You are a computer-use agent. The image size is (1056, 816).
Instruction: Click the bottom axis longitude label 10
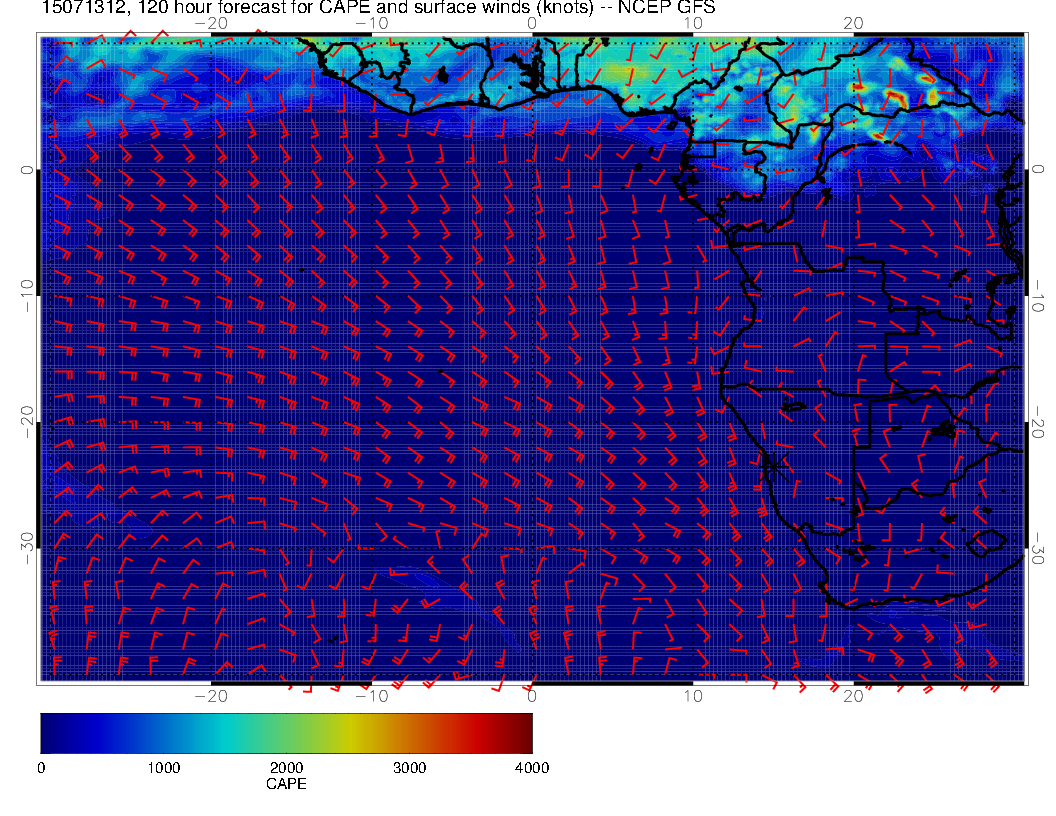(693, 695)
